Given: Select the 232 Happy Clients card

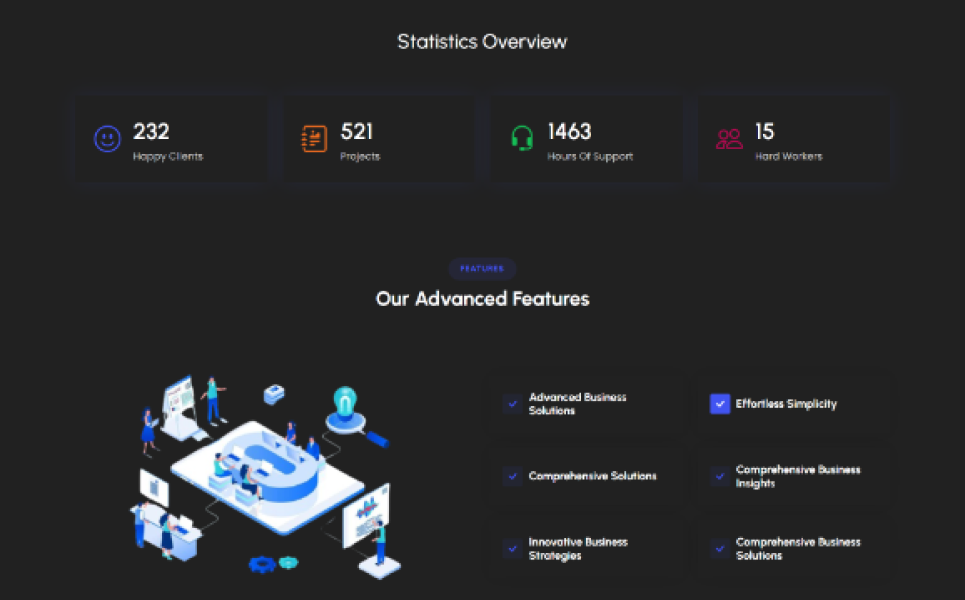Looking at the screenshot, I should tap(172, 139).
